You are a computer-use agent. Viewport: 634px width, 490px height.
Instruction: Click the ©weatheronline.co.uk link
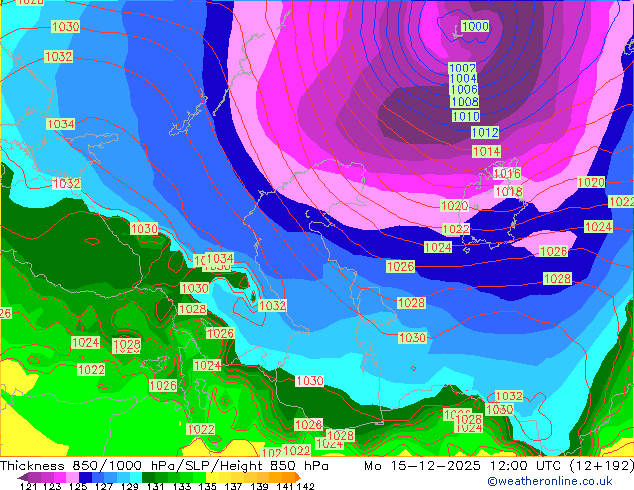click(550, 481)
